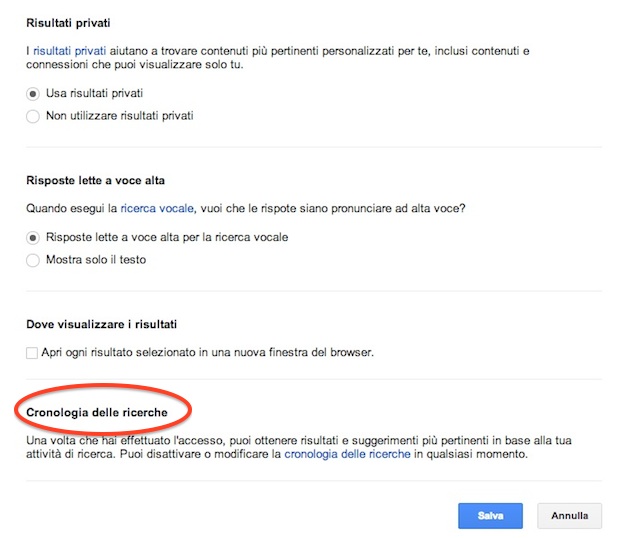The height and width of the screenshot is (538, 640).
Task: Open the 'risultati privati' hyperlink
Action: pos(71,48)
